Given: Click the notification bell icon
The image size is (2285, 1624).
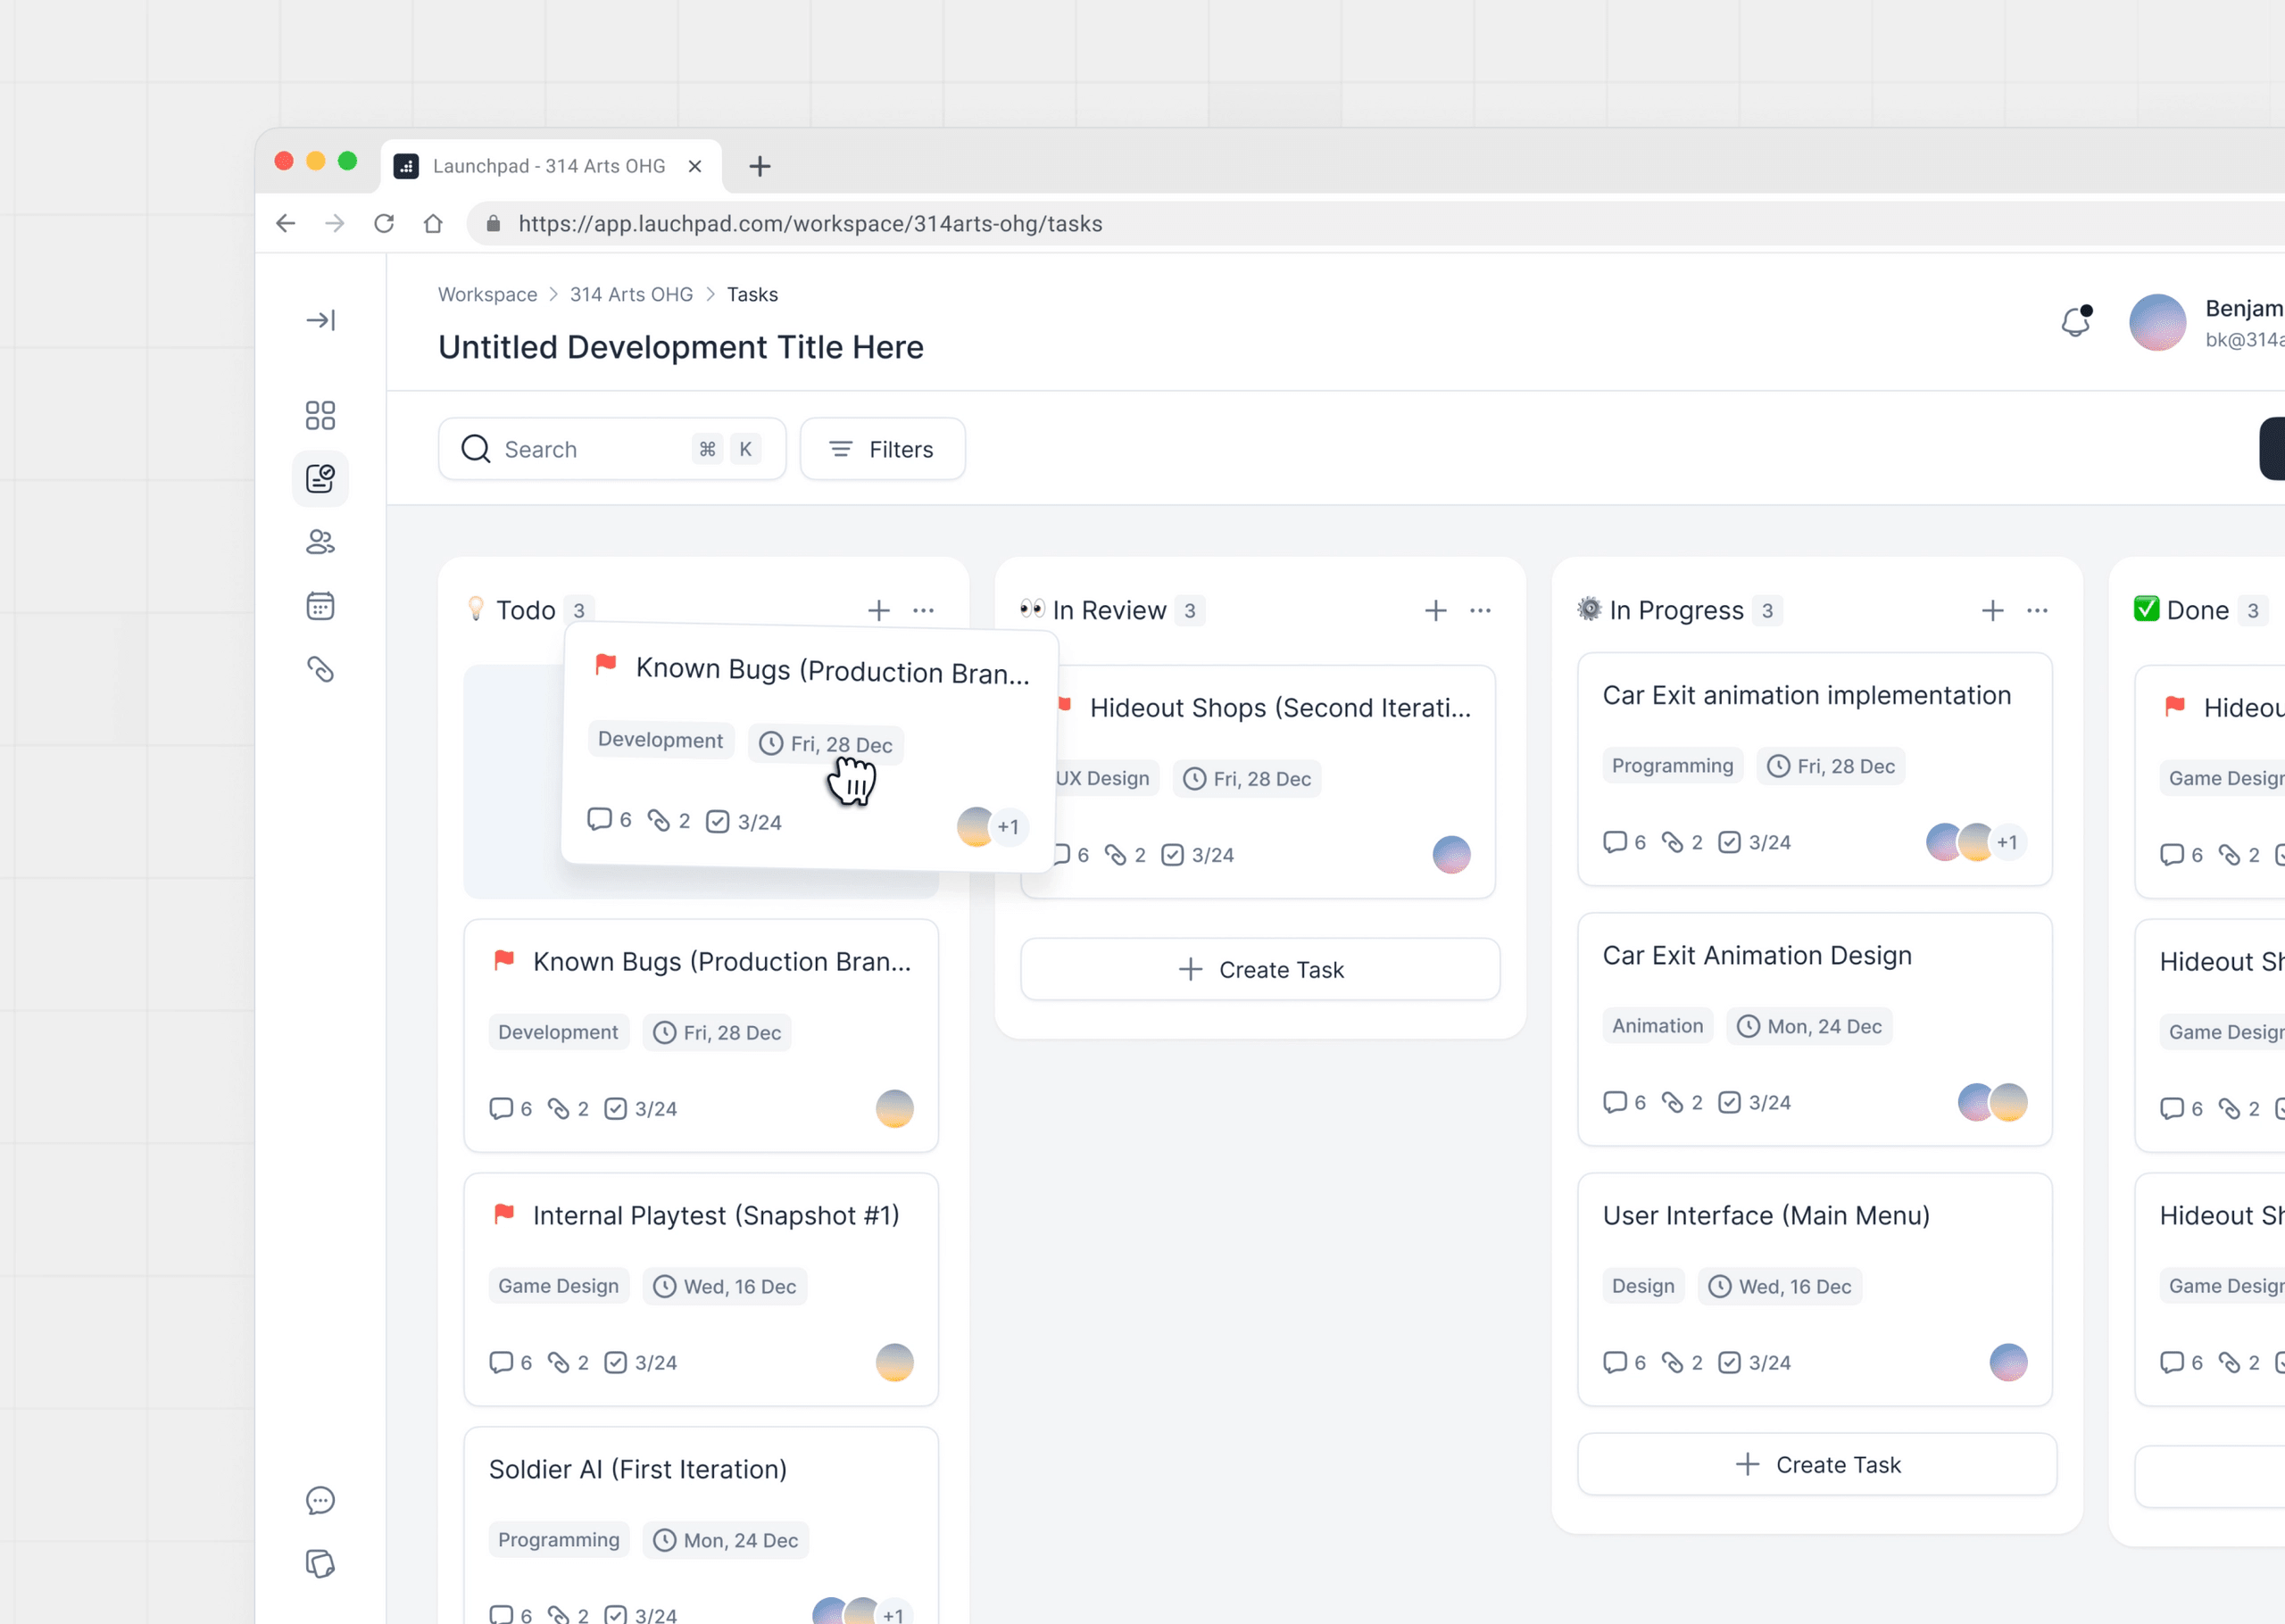Looking at the screenshot, I should click(x=2076, y=321).
